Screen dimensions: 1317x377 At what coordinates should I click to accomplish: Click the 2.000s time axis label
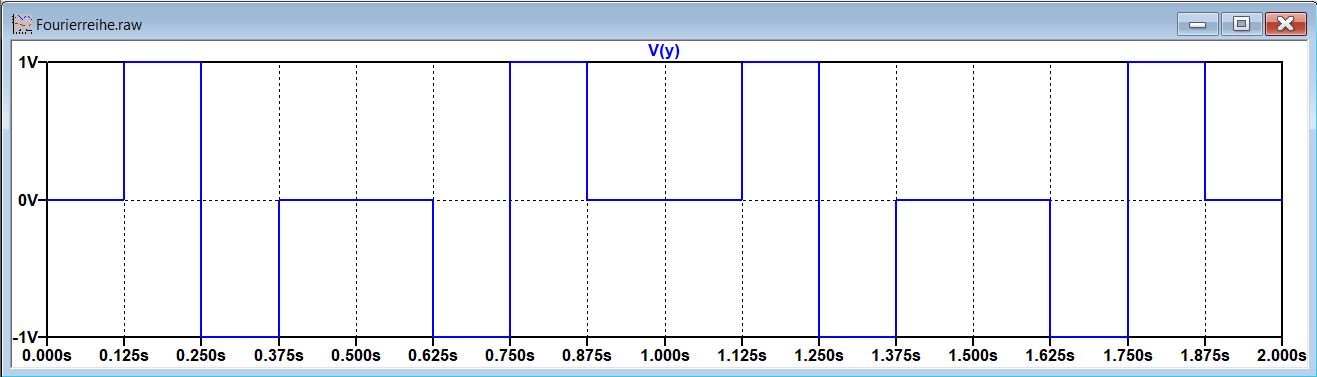coord(1283,356)
